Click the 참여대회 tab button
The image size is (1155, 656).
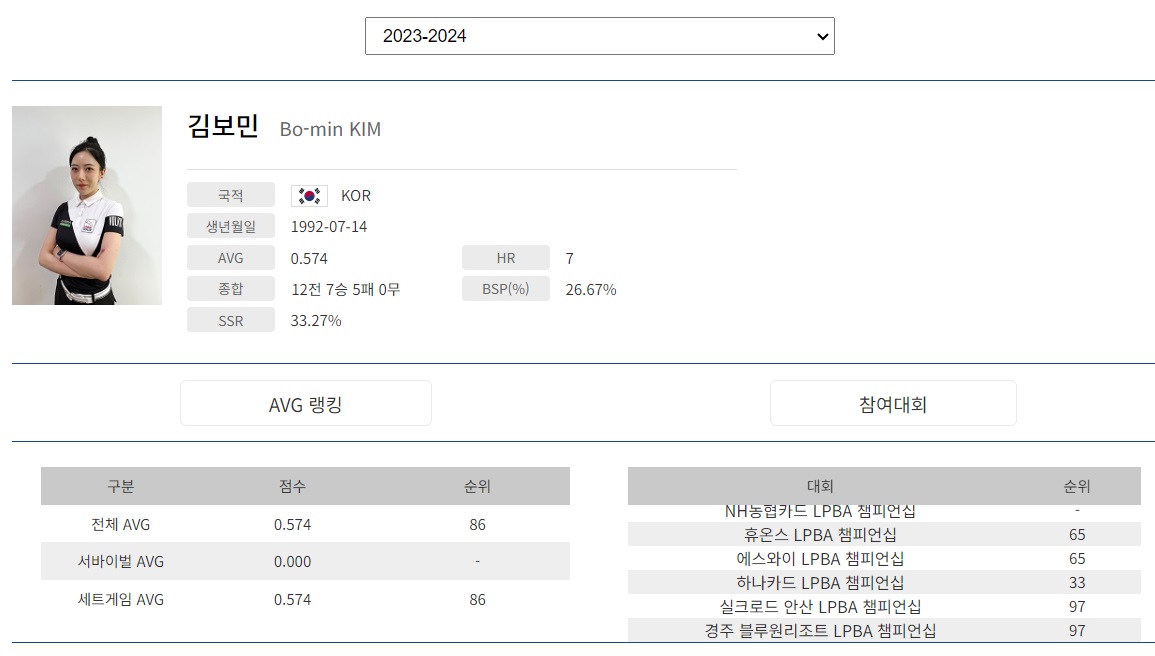coord(893,403)
